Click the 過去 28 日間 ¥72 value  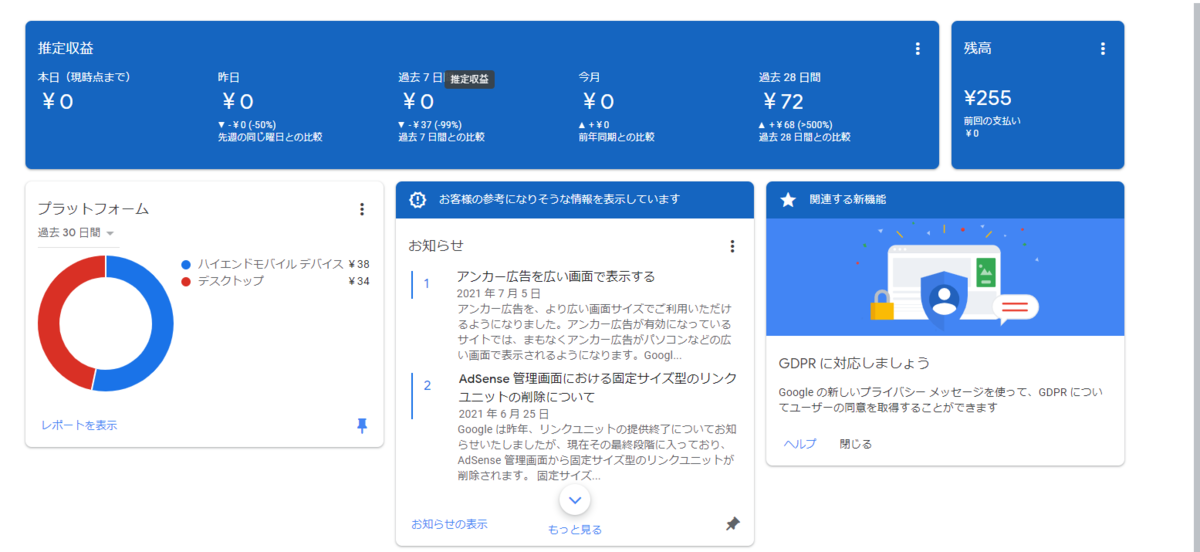[x=783, y=101]
